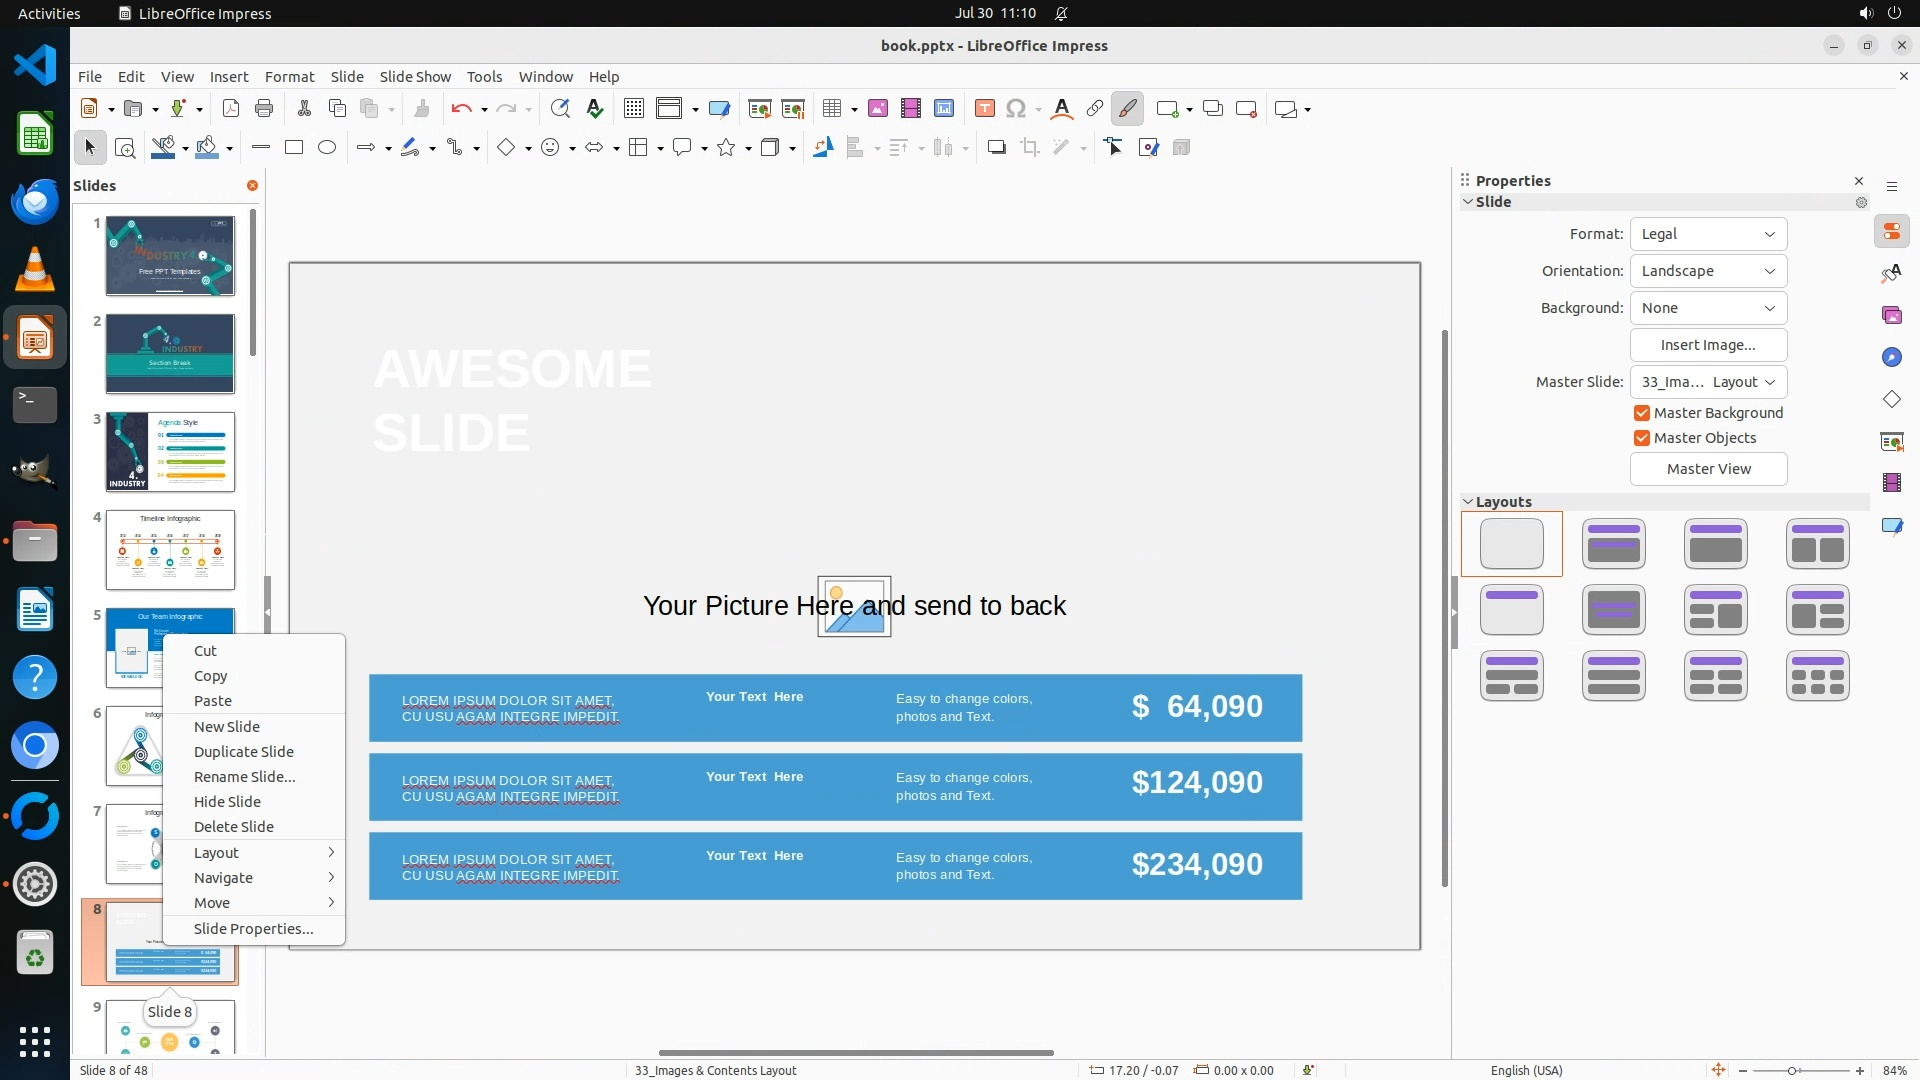Open the sidebar Navigator panel icon

tap(1891, 358)
